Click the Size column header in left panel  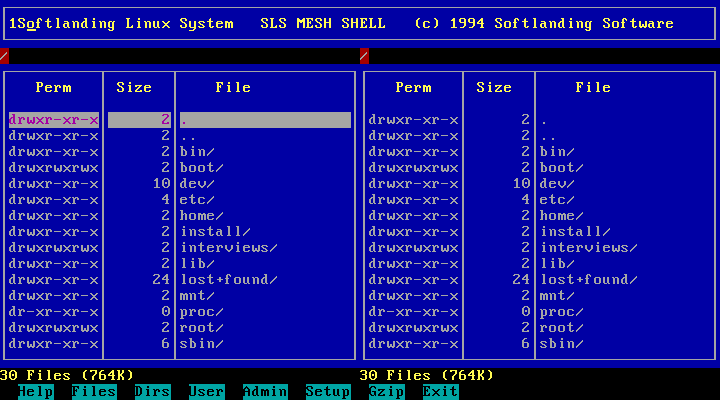(134, 88)
